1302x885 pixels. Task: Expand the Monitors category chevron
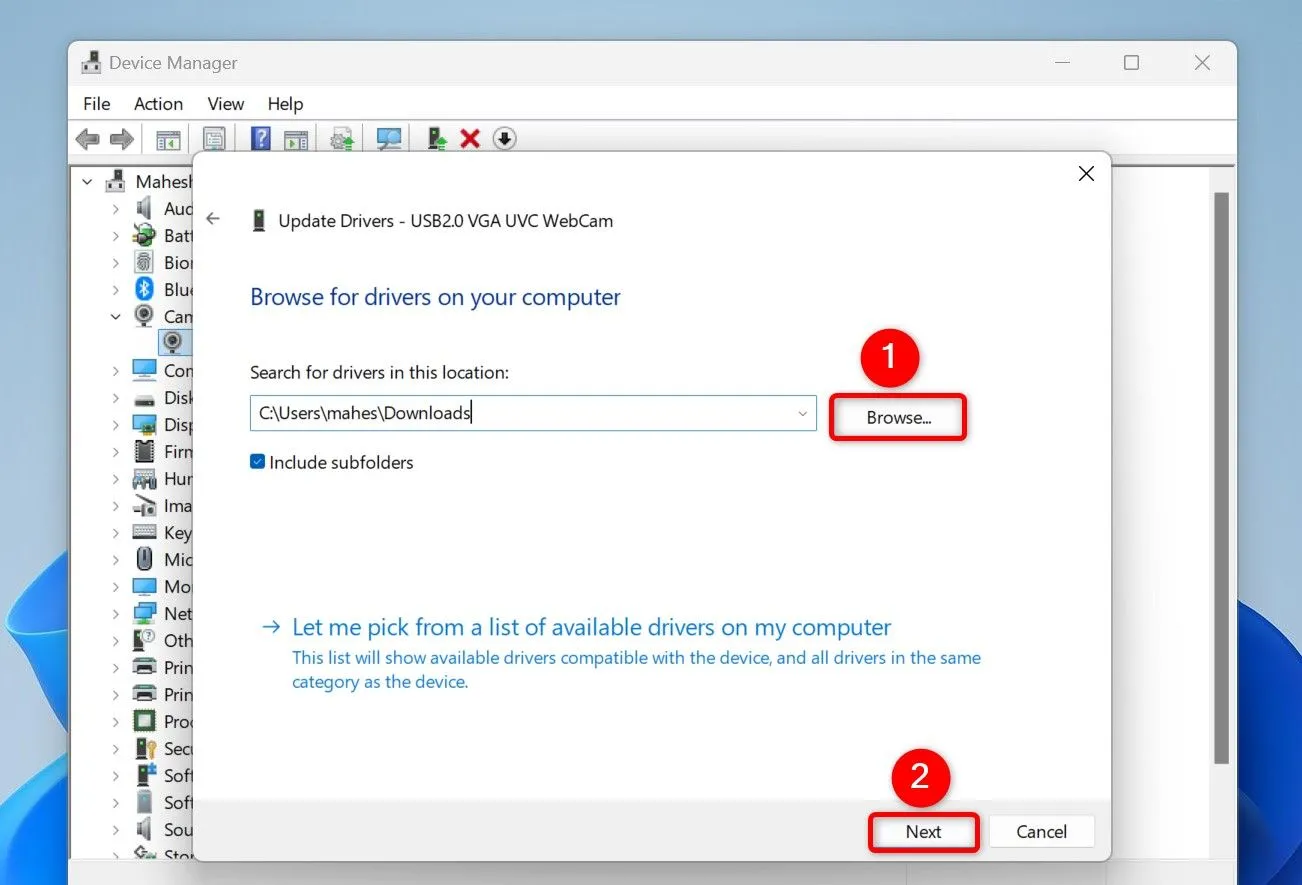[116, 586]
